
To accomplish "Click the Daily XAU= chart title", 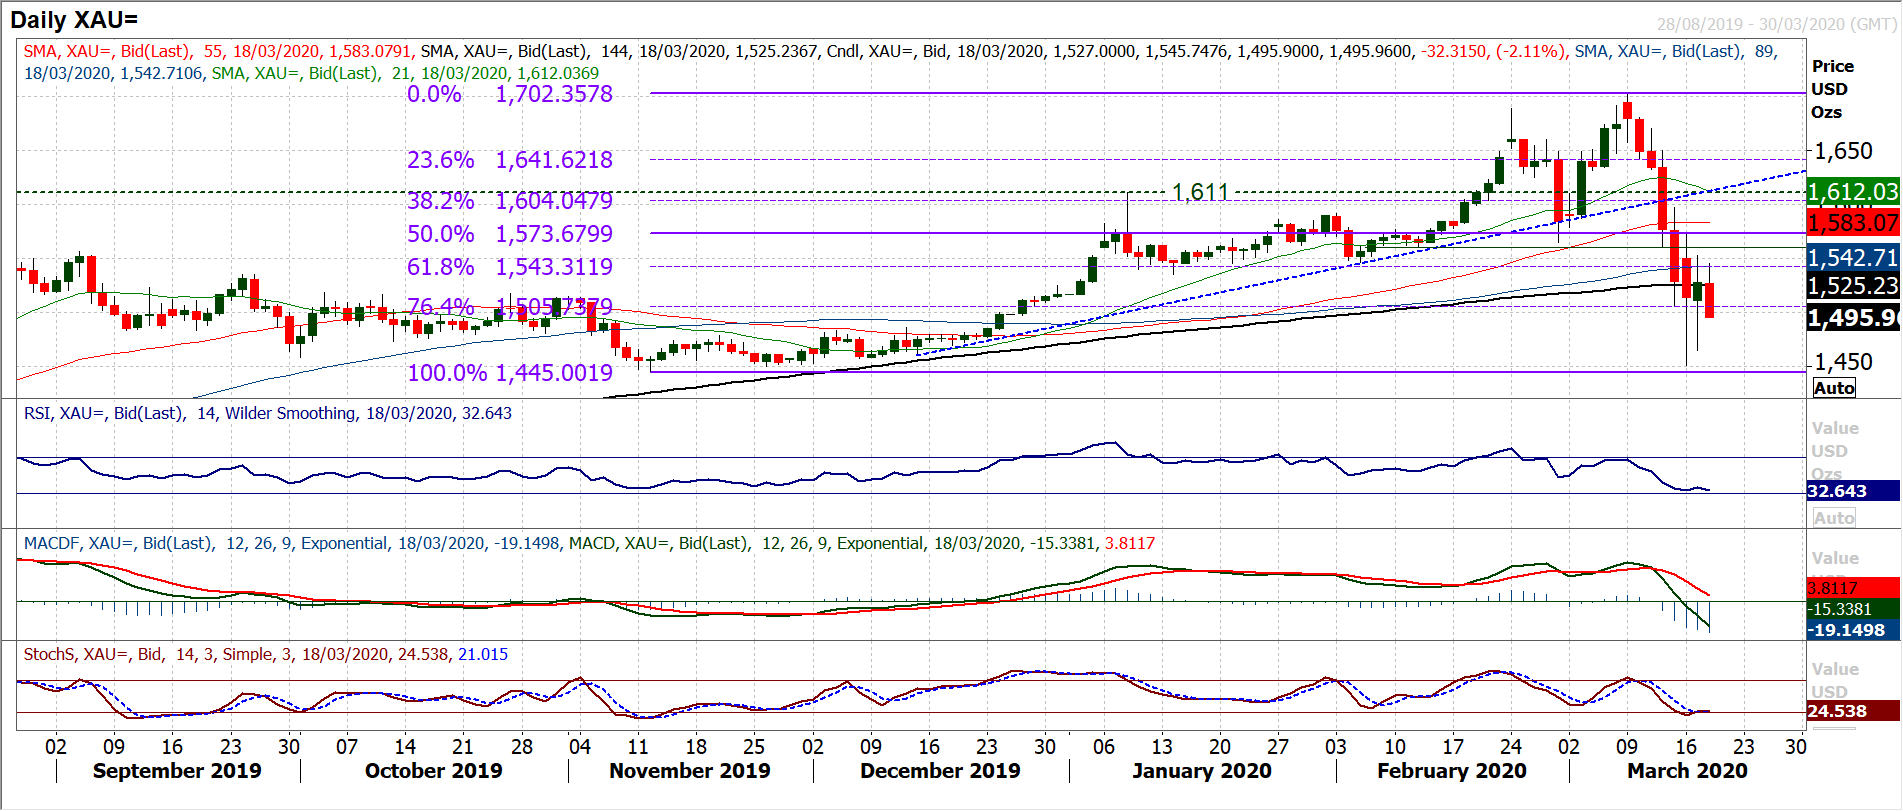I will coord(74,19).
